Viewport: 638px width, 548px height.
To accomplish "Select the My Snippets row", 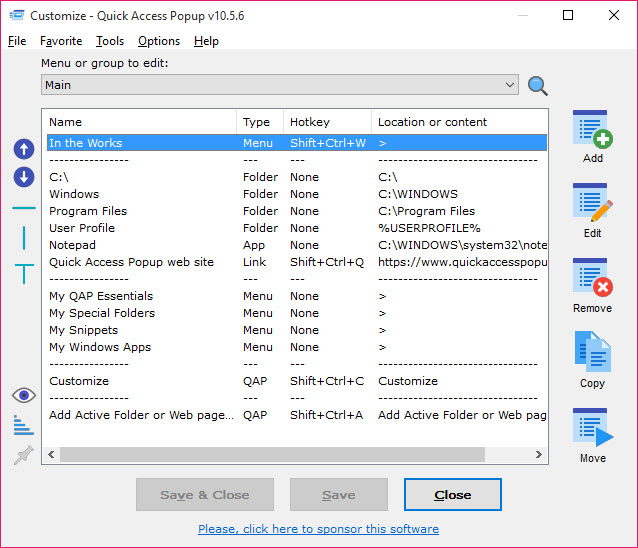I will [x=297, y=330].
